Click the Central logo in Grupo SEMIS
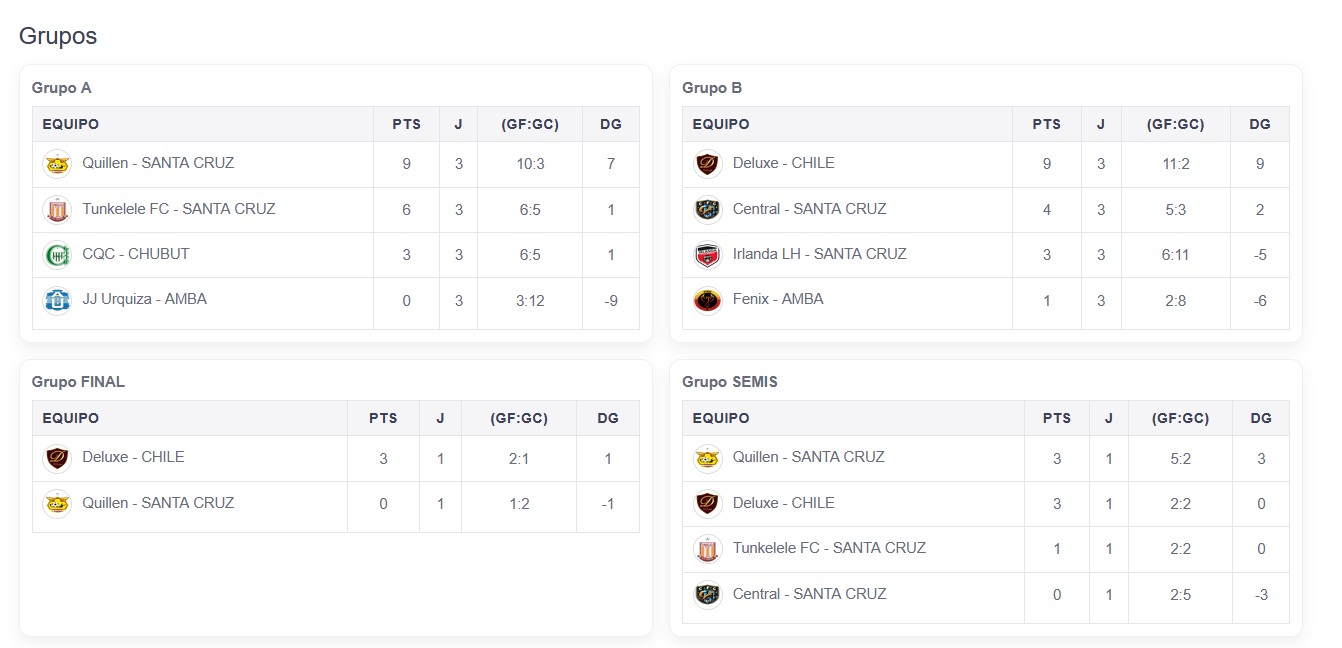This screenshot has height=648, width=1342. 708,595
